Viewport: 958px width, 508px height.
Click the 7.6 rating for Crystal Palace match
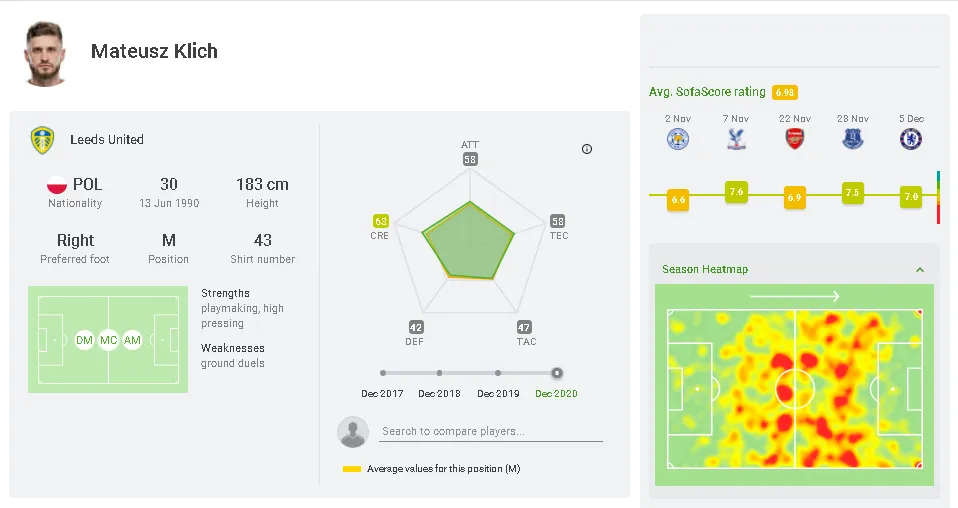737,191
